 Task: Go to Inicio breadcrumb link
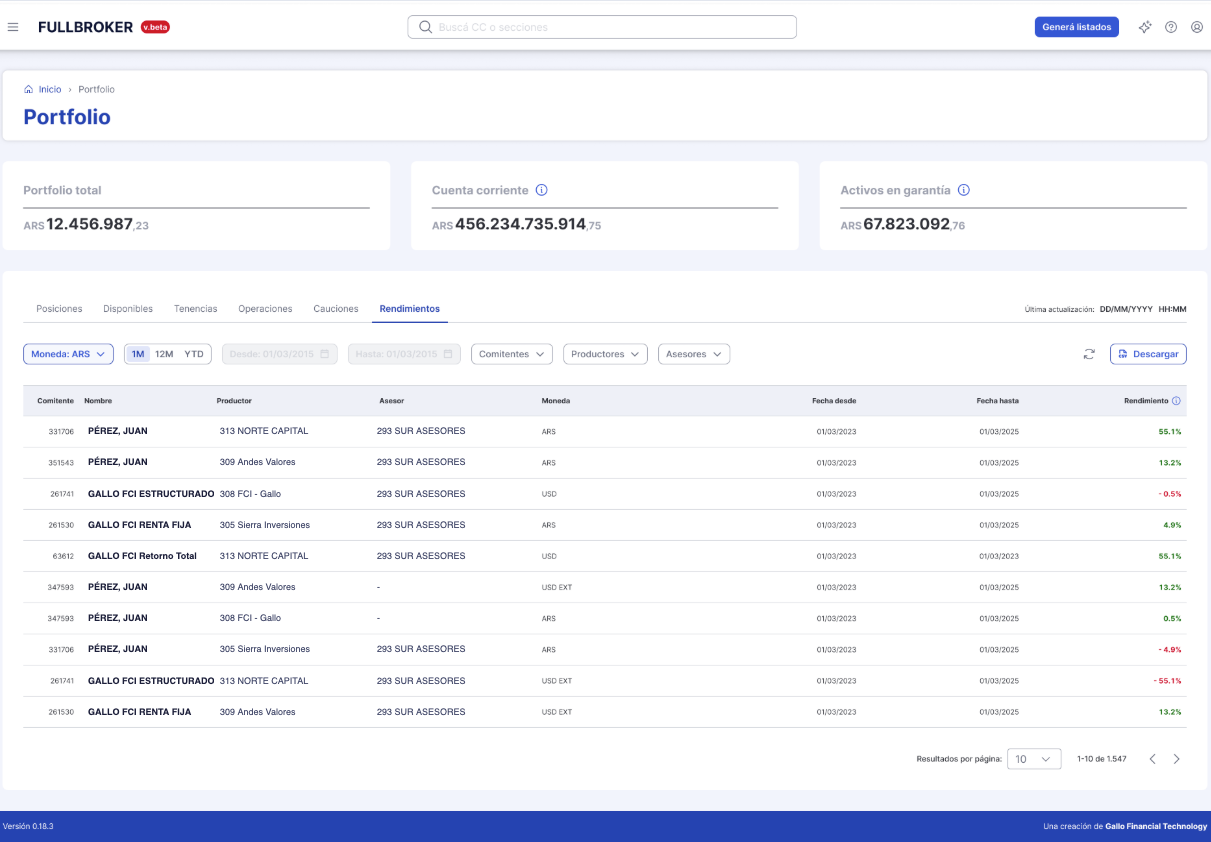(x=50, y=89)
